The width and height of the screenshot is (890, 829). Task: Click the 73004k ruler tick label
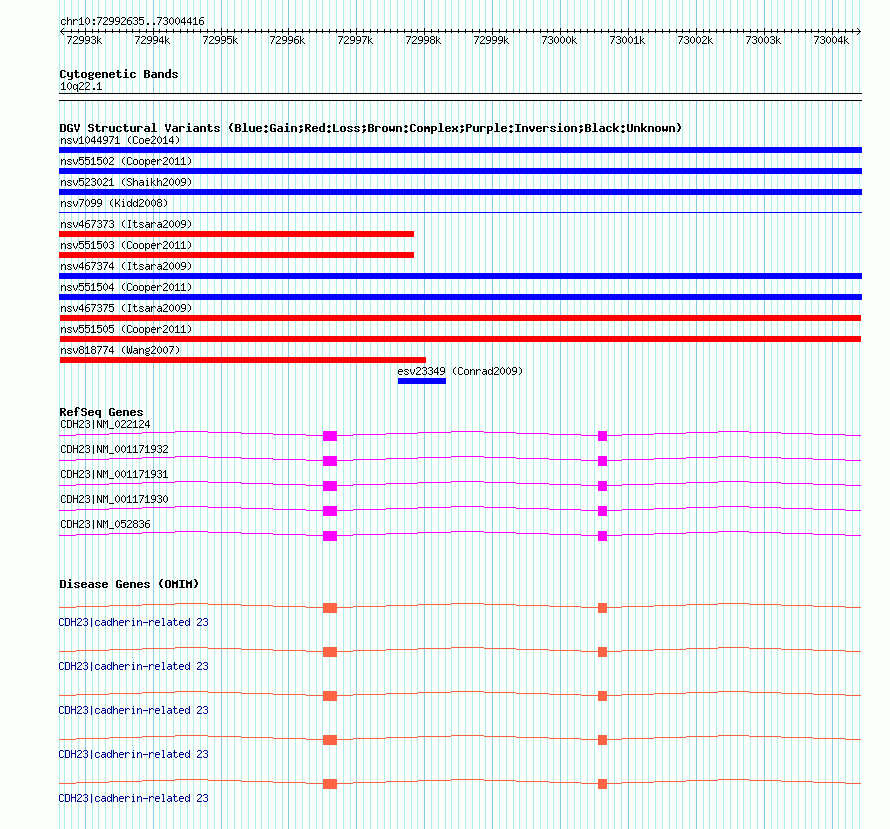tap(831, 40)
